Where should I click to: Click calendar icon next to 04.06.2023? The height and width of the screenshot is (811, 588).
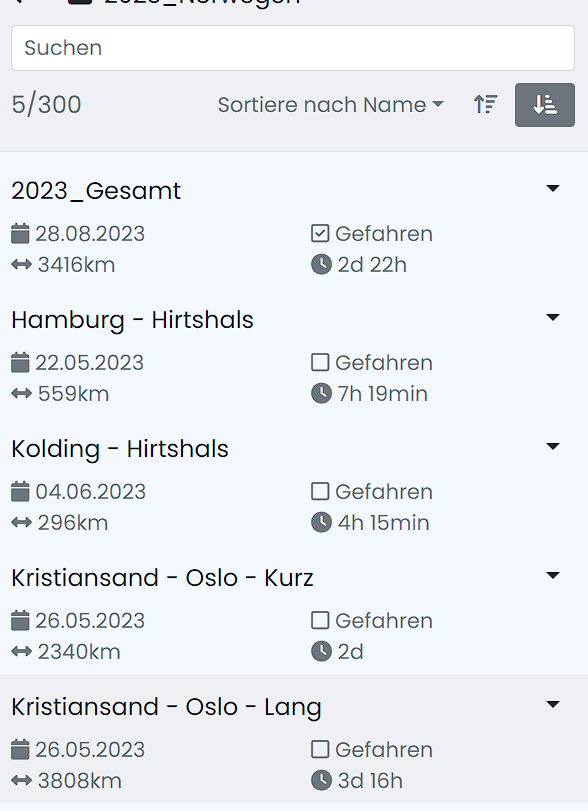(x=20, y=491)
